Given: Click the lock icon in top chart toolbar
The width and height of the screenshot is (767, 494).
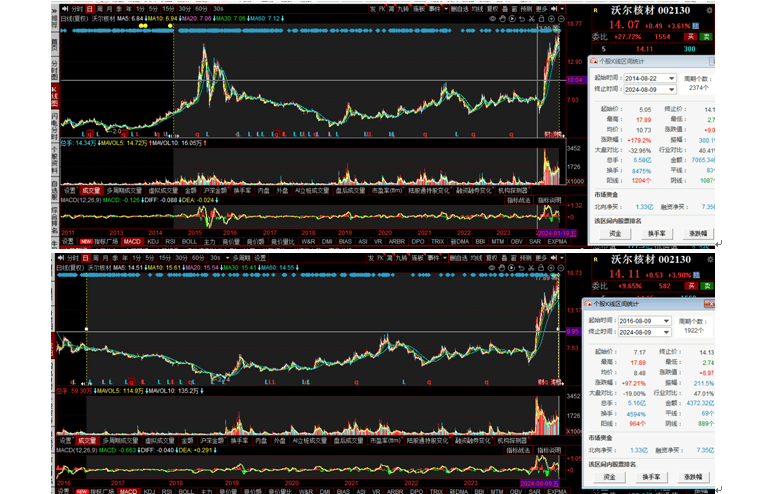Looking at the screenshot, I should tap(541, 19).
